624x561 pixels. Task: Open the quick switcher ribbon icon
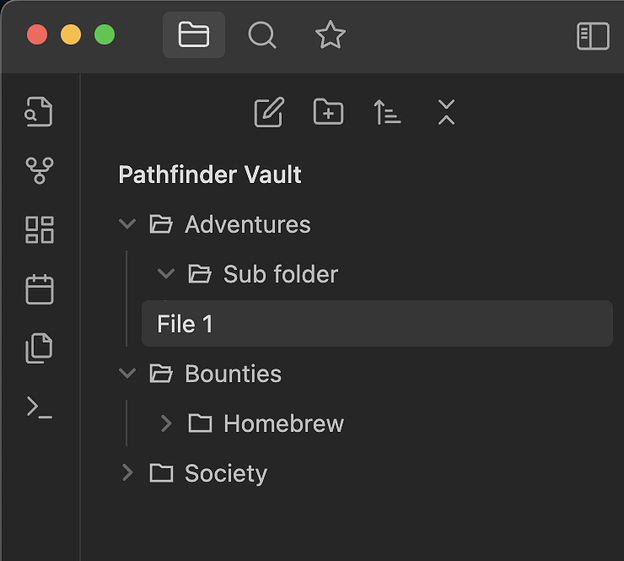click(x=39, y=112)
